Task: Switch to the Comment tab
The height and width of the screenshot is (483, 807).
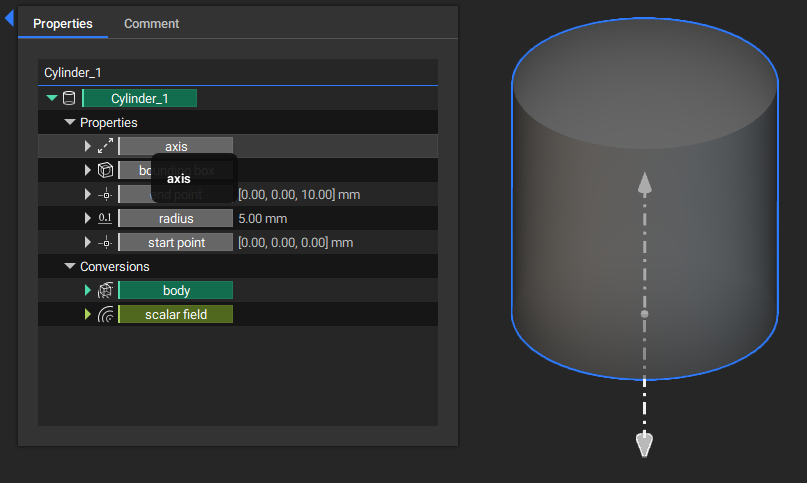Action: point(151,23)
